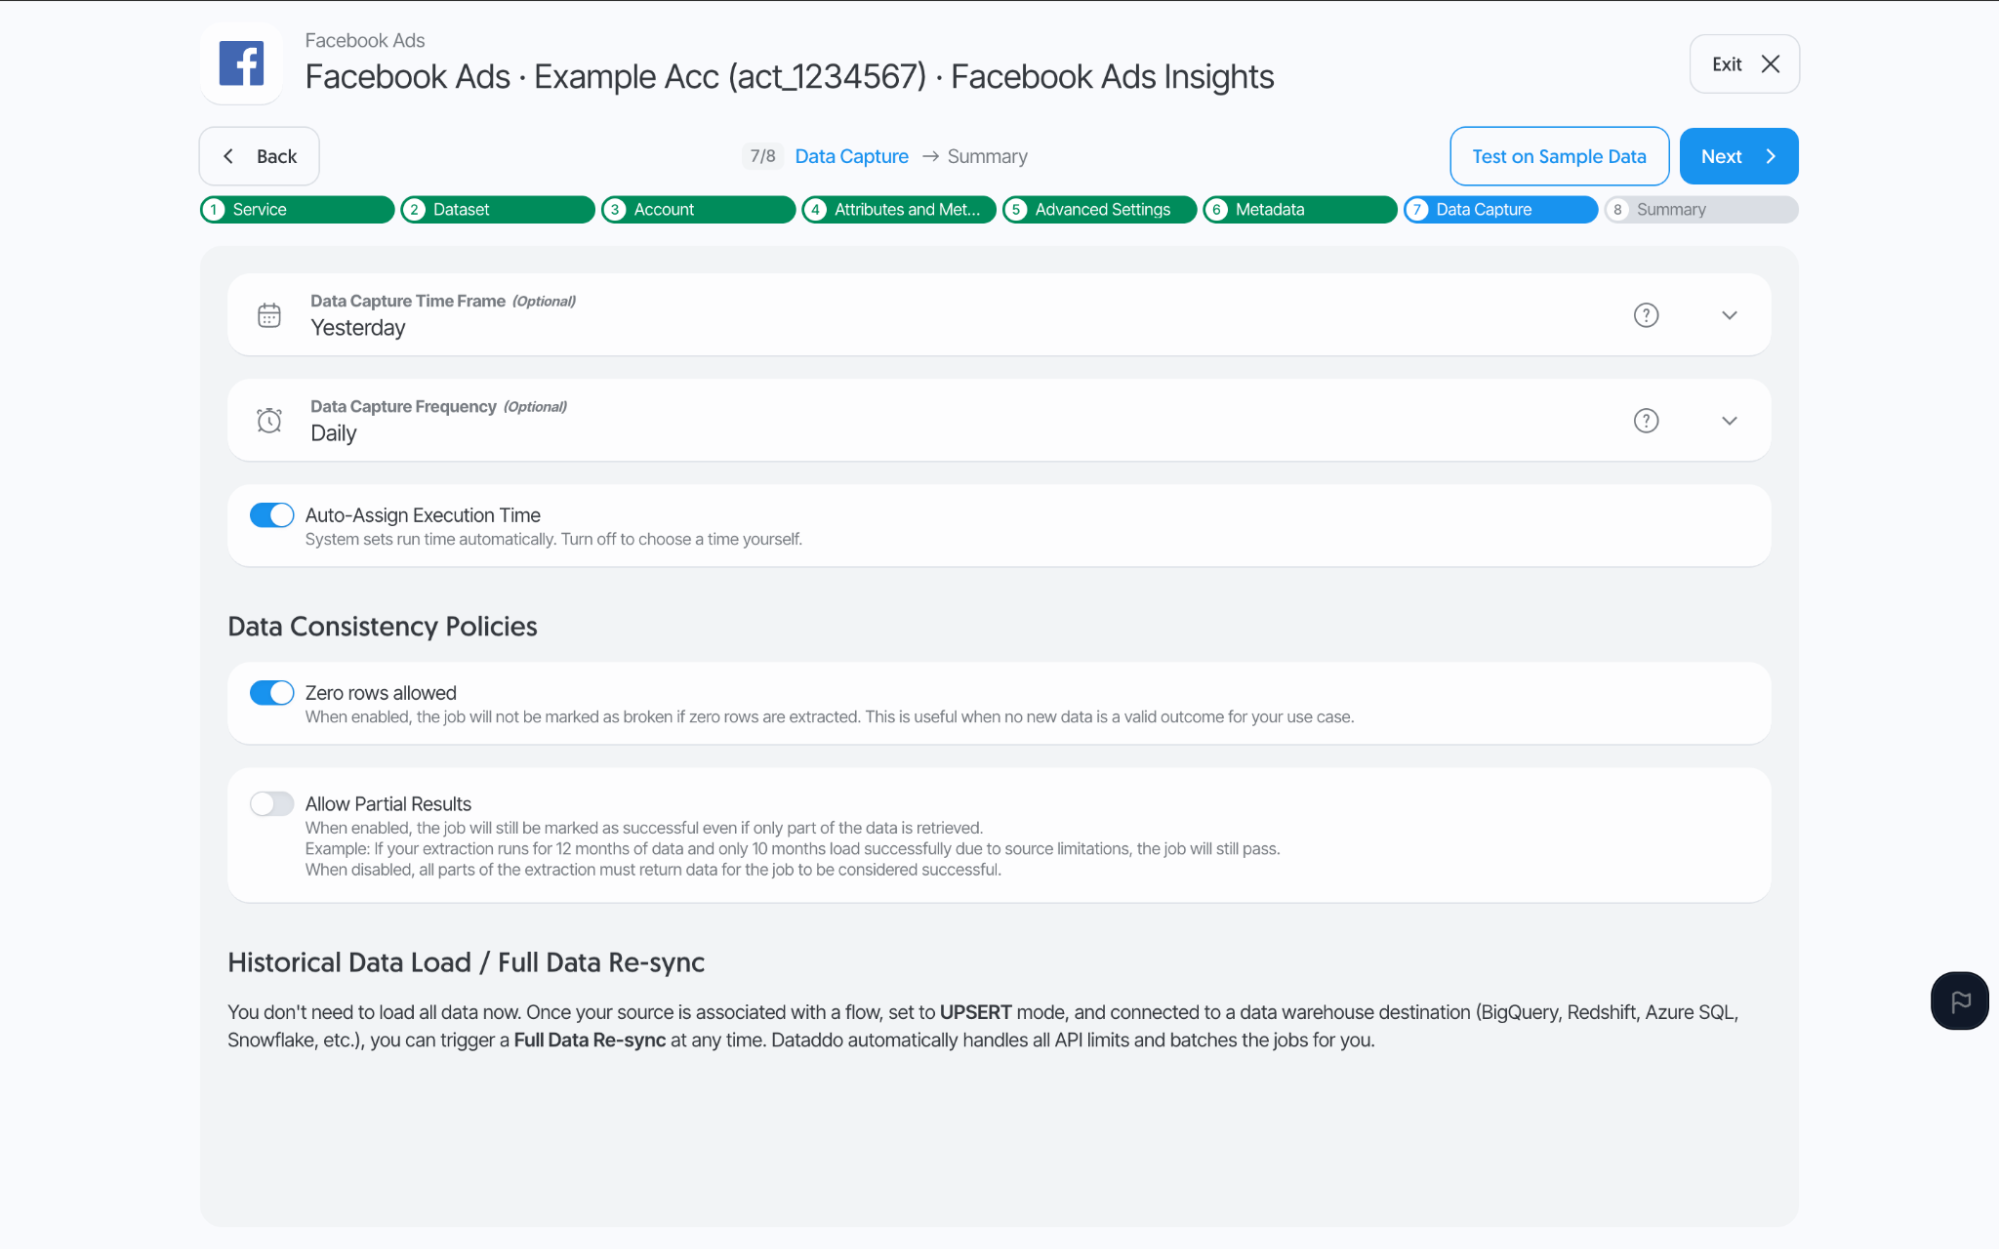Expand the Data Capture Frequency chevron

click(x=1729, y=420)
